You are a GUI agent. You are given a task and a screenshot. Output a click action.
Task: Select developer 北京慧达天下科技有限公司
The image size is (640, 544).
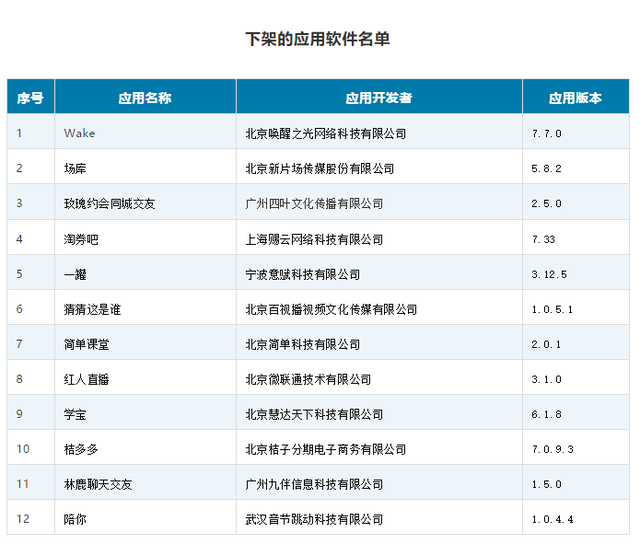click(x=314, y=415)
